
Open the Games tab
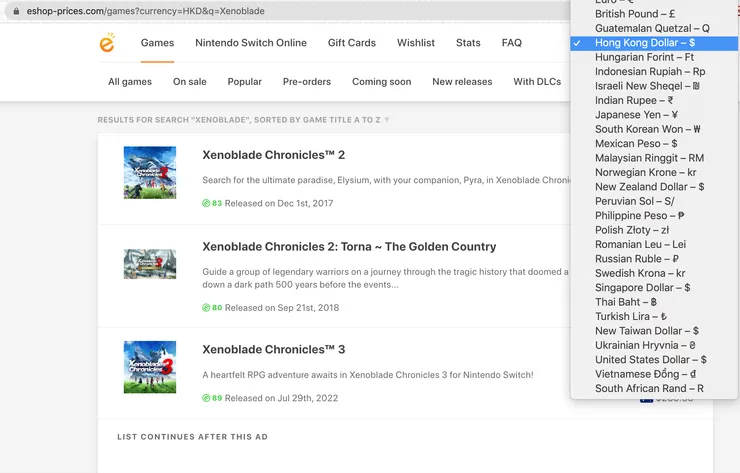pos(157,42)
